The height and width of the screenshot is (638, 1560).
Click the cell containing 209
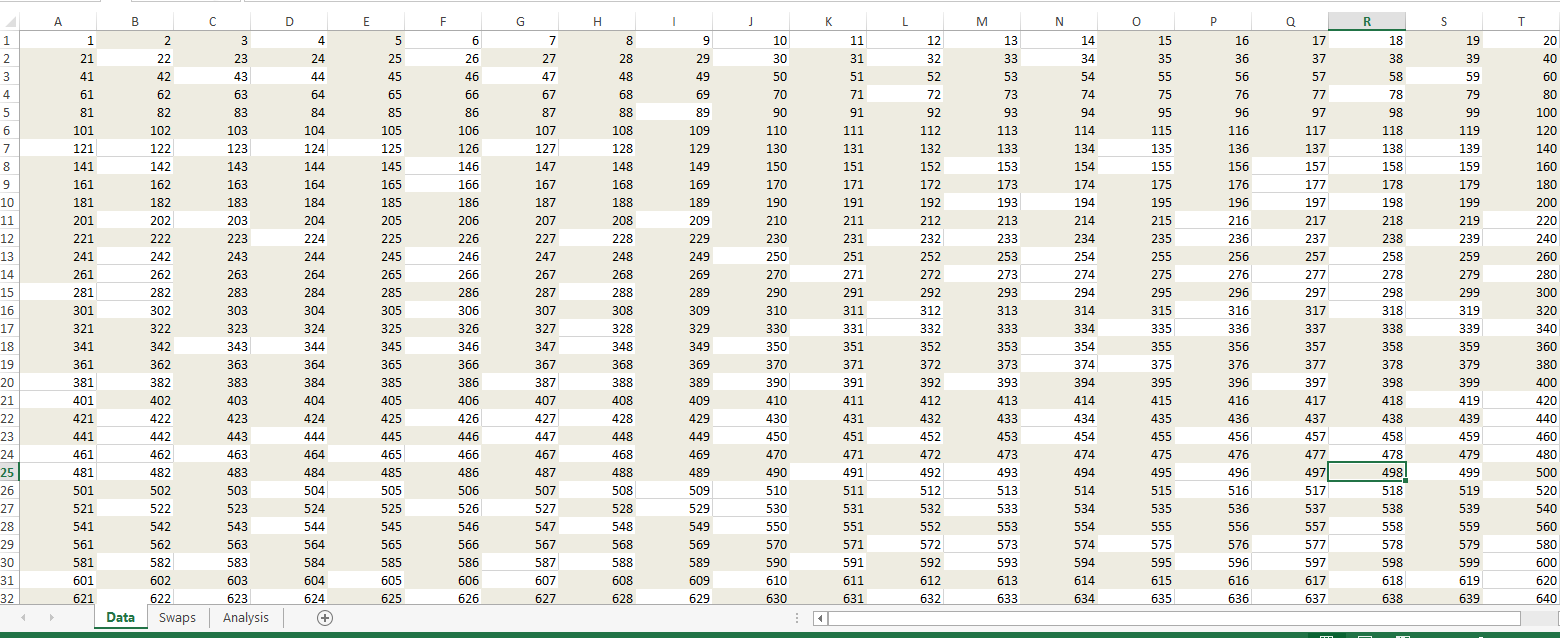point(674,220)
